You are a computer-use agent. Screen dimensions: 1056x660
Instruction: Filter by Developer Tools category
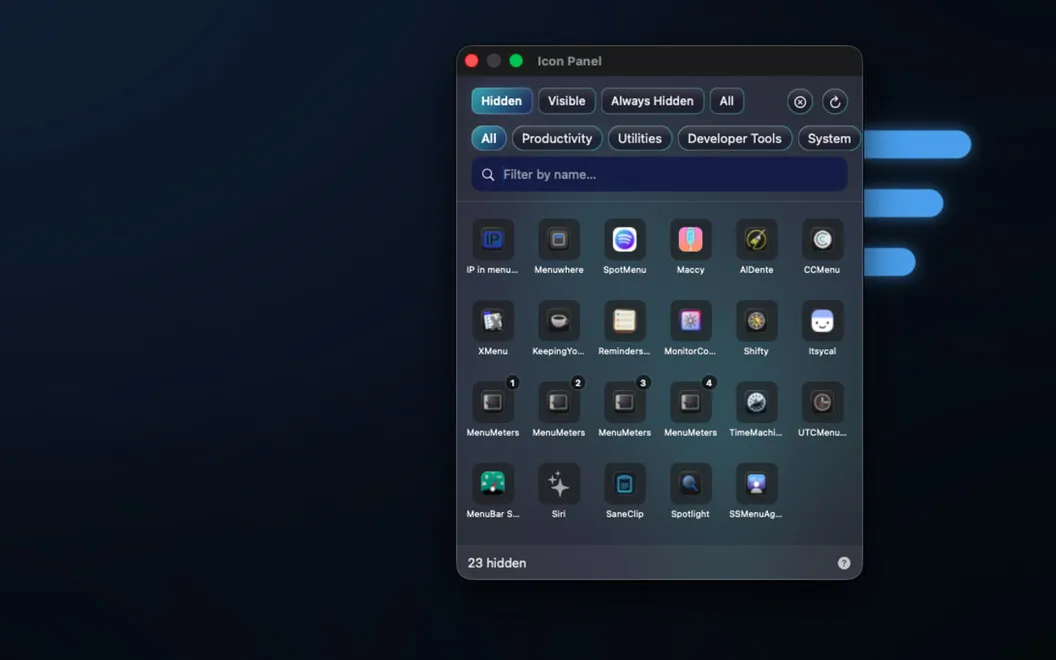[735, 138]
